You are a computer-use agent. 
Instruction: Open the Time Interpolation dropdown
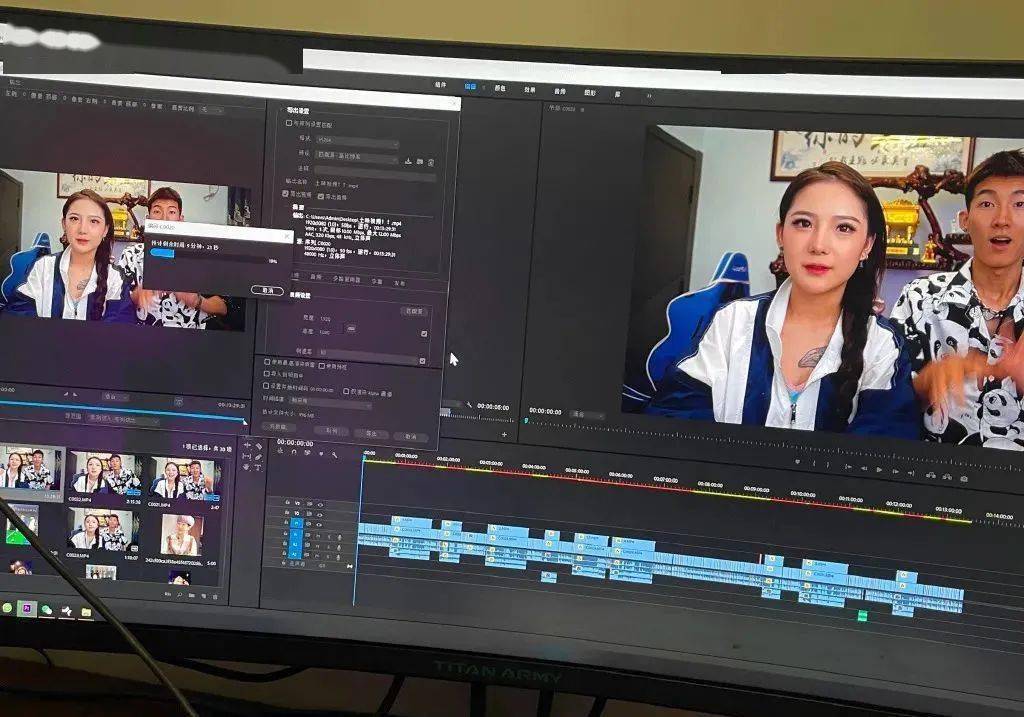coord(330,402)
